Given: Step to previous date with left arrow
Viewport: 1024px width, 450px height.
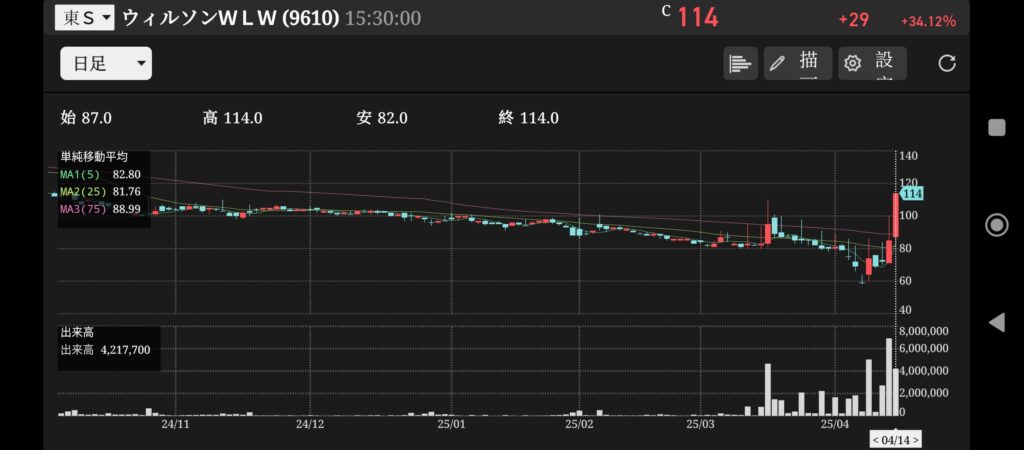Looking at the screenshot, I should pyautogui.click(x=876, y=440).
